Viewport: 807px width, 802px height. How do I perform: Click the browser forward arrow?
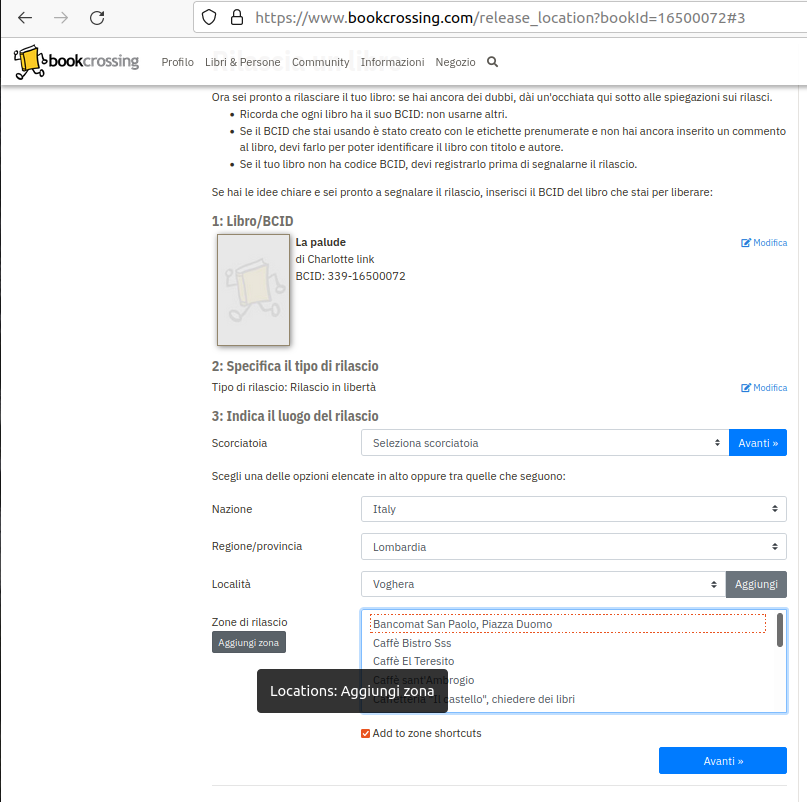pos(61,18)
